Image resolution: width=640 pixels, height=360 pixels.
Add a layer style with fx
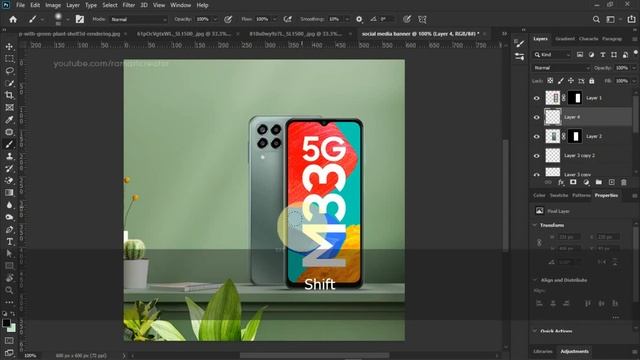(x=561, y=182)
